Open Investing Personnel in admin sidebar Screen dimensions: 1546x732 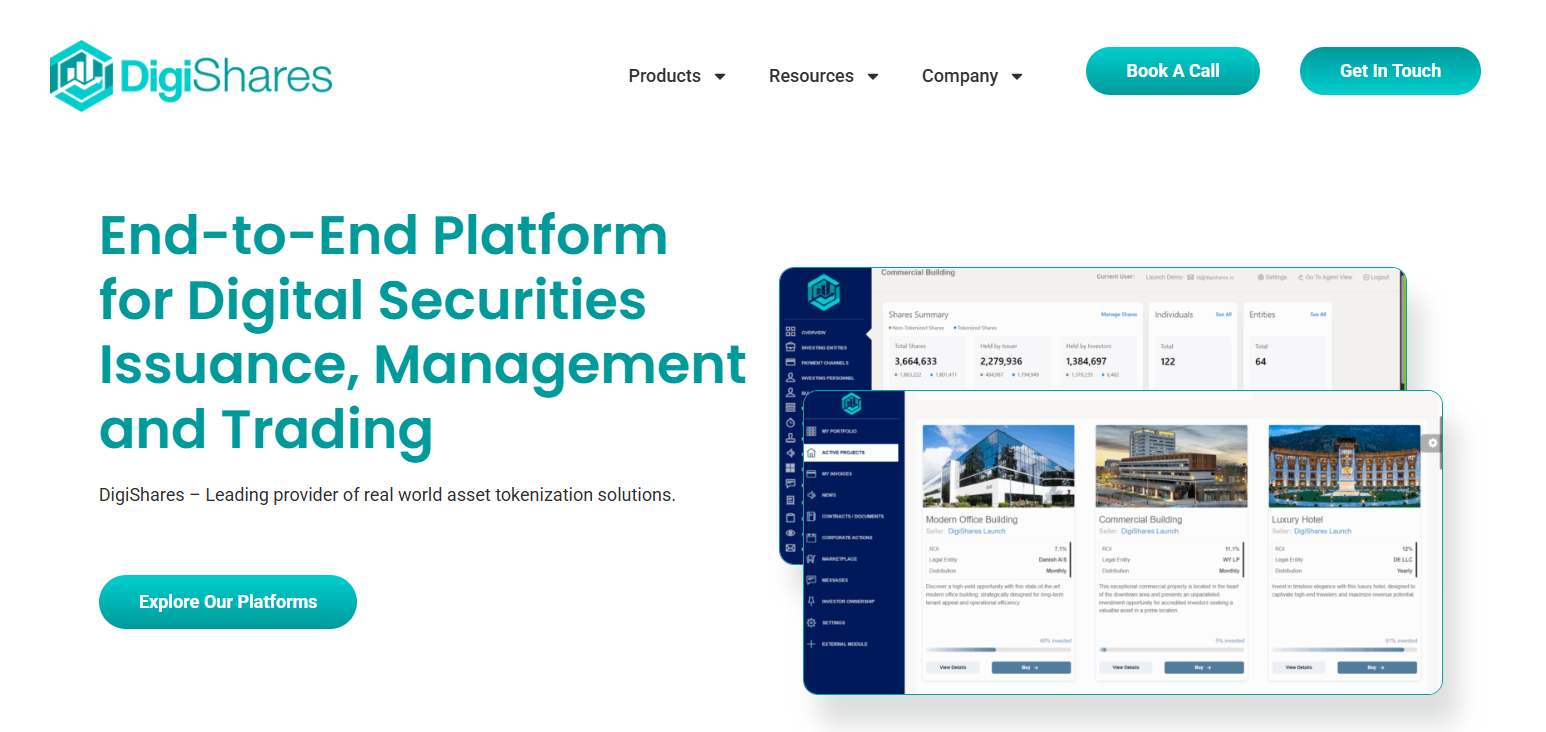point(818,378)
